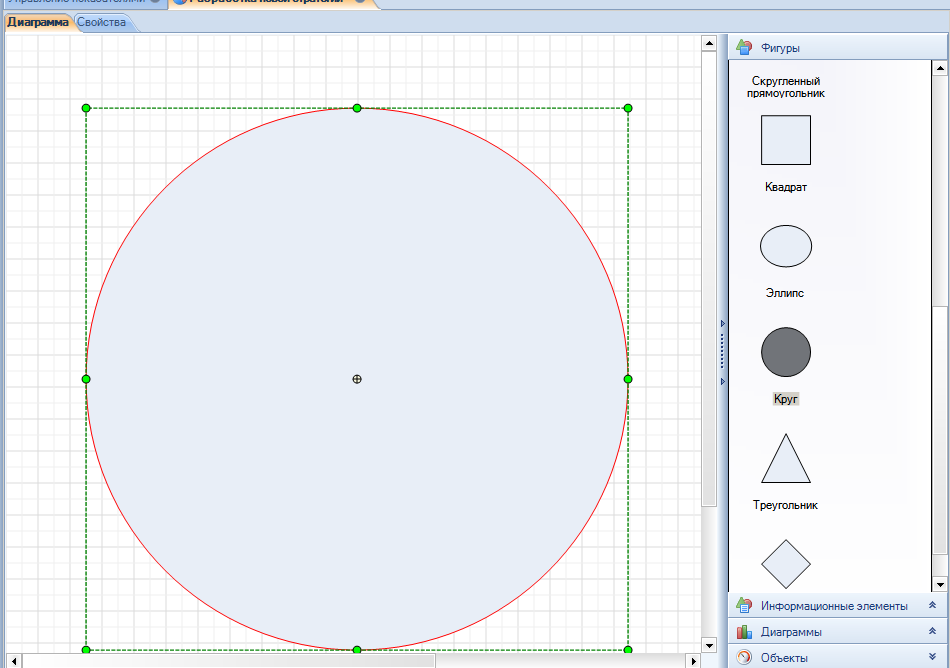Image resolution: width=950 pixels, height=668 pixels.
Task: Click the Фигуры panel header icon
Action: click(x=744, y=47)
